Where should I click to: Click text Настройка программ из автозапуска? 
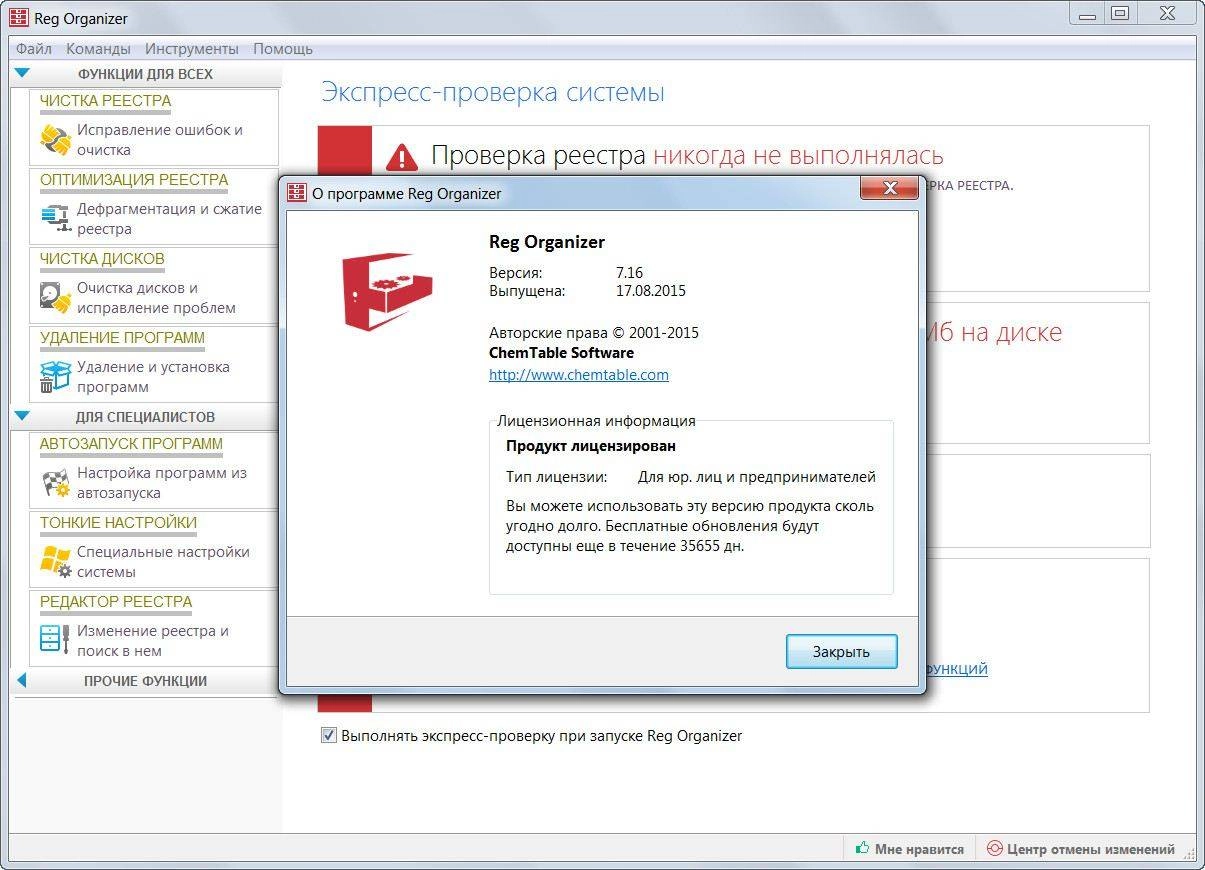tap(162, 483)
